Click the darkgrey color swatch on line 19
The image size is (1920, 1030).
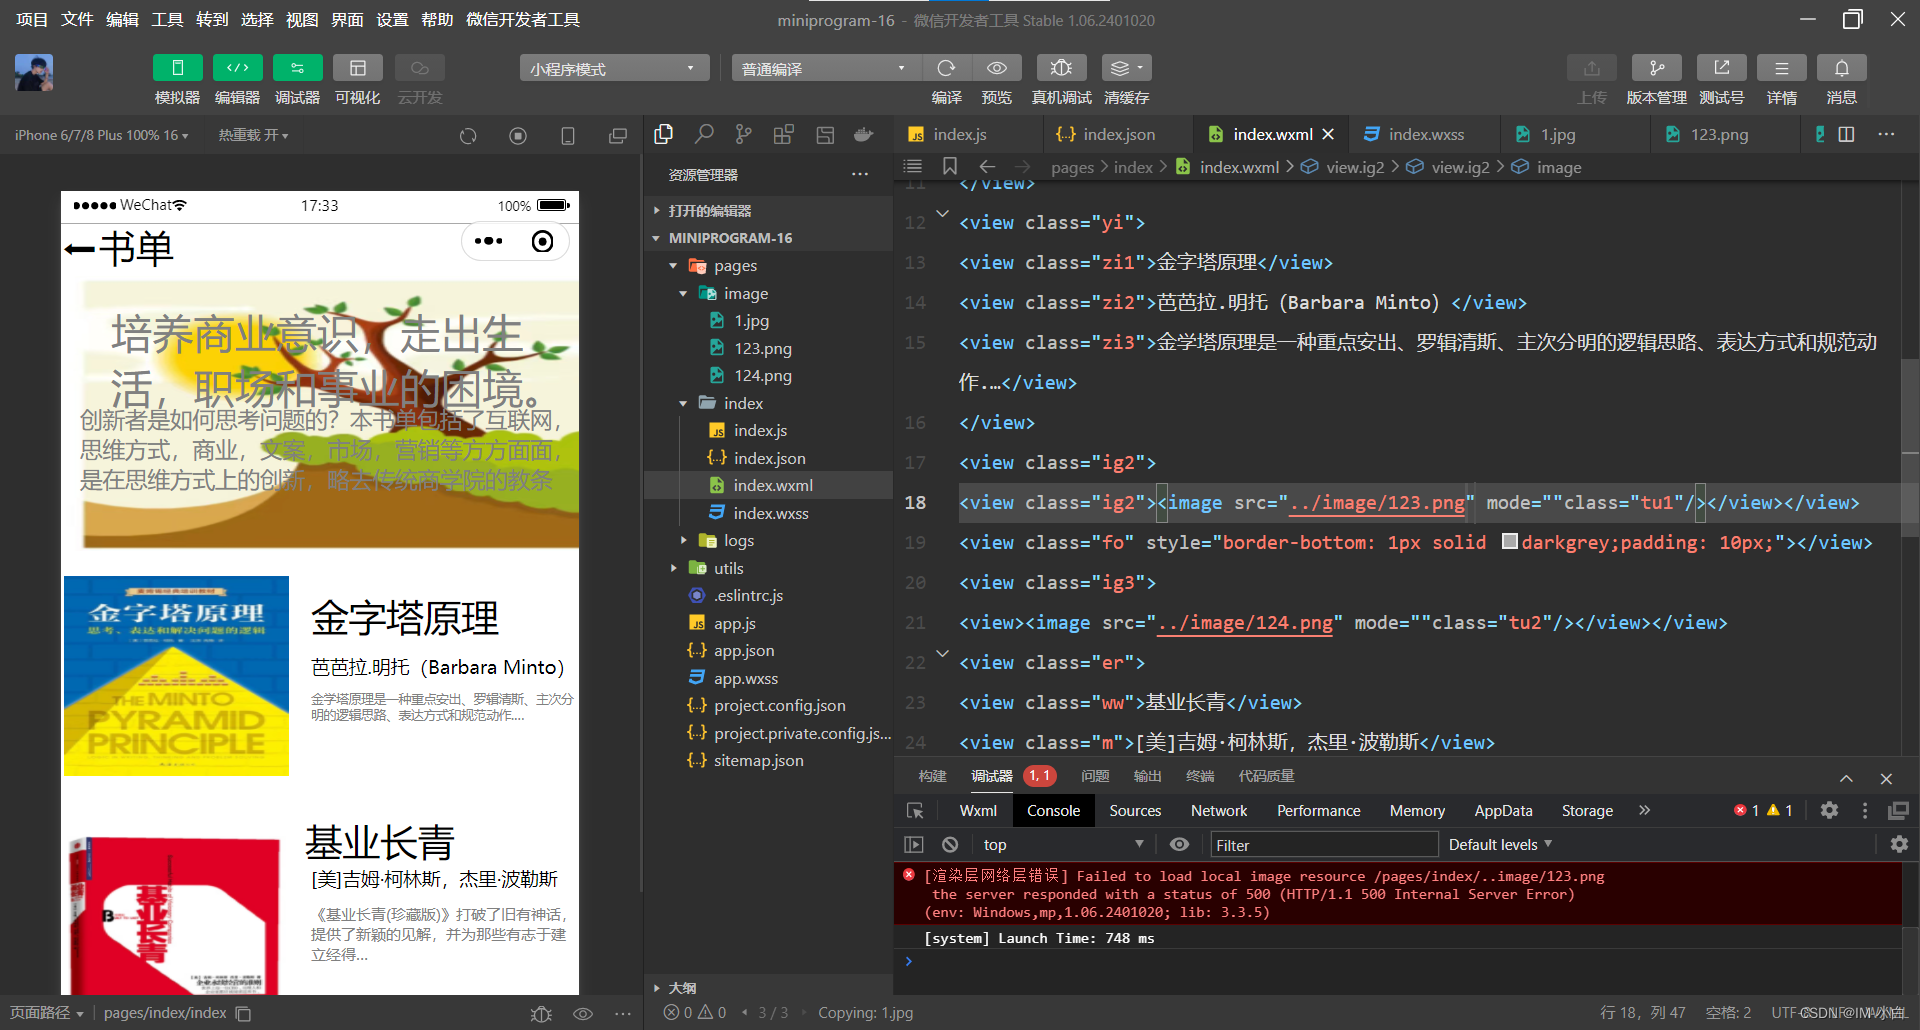pos(1510,542)
